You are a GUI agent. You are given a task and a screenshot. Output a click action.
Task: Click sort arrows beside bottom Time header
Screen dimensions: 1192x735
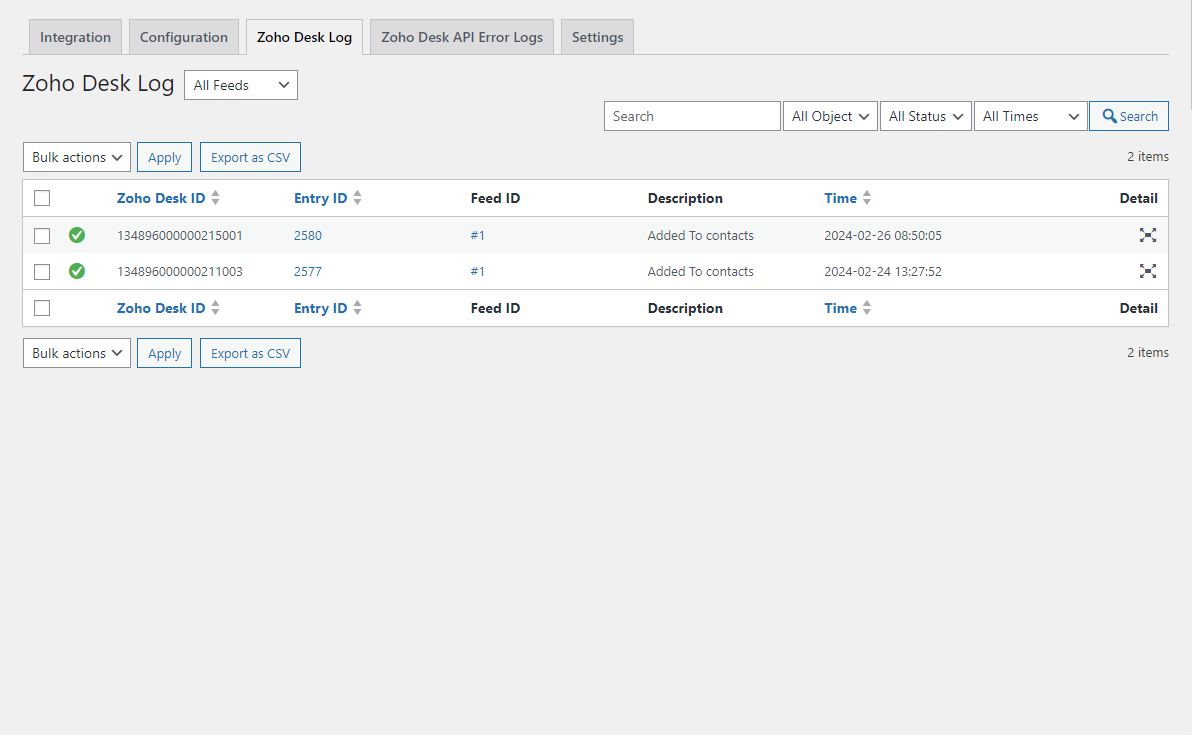pyautogui.click(x=867, y=308)
